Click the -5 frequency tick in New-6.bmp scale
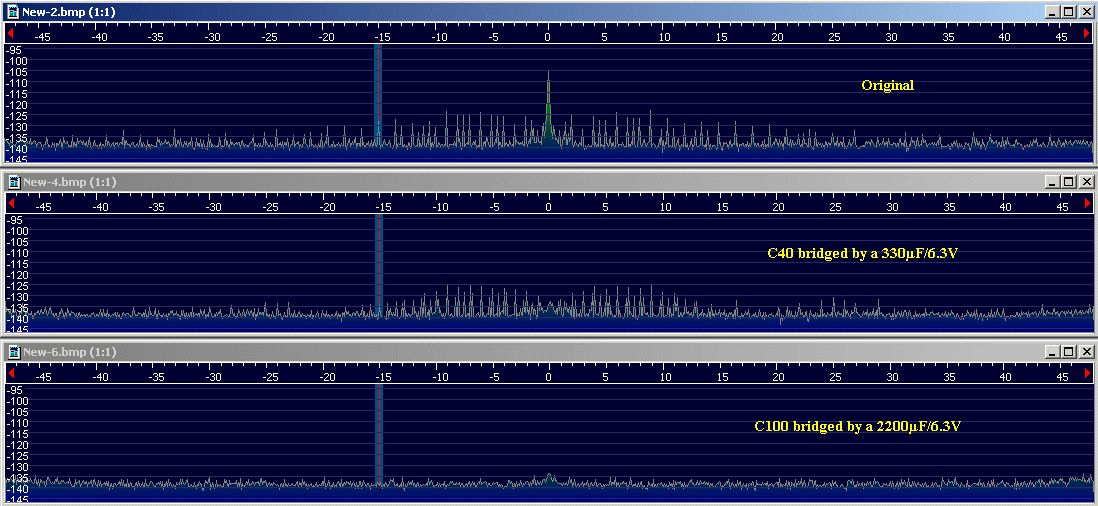 tap(494, 377)
